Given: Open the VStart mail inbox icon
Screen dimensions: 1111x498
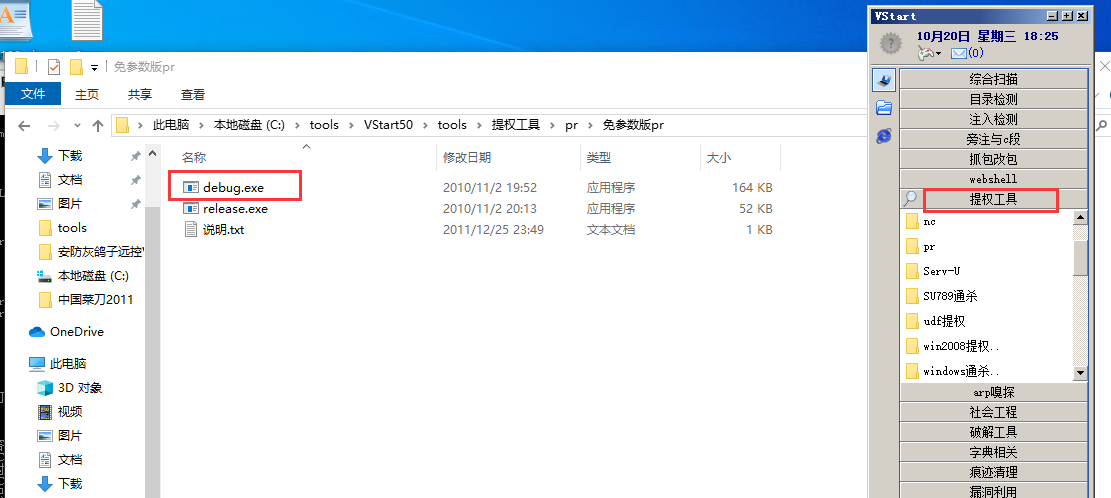Looking at the screenshot, I should [x=958, y=53].
